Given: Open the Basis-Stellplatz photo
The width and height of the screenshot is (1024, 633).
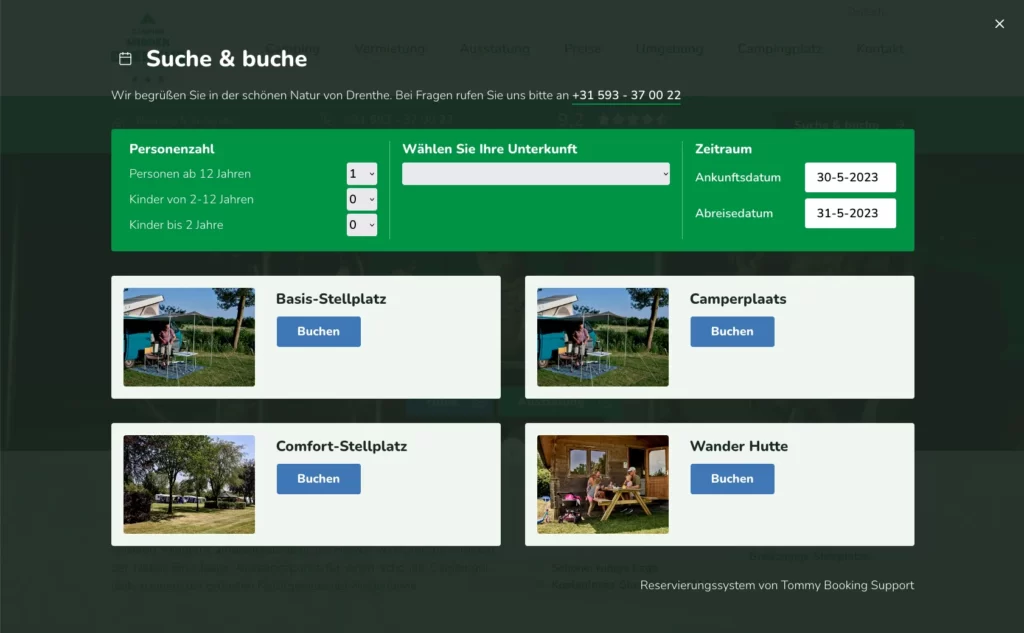Looking at the screenshot, I should coord(189,337).
